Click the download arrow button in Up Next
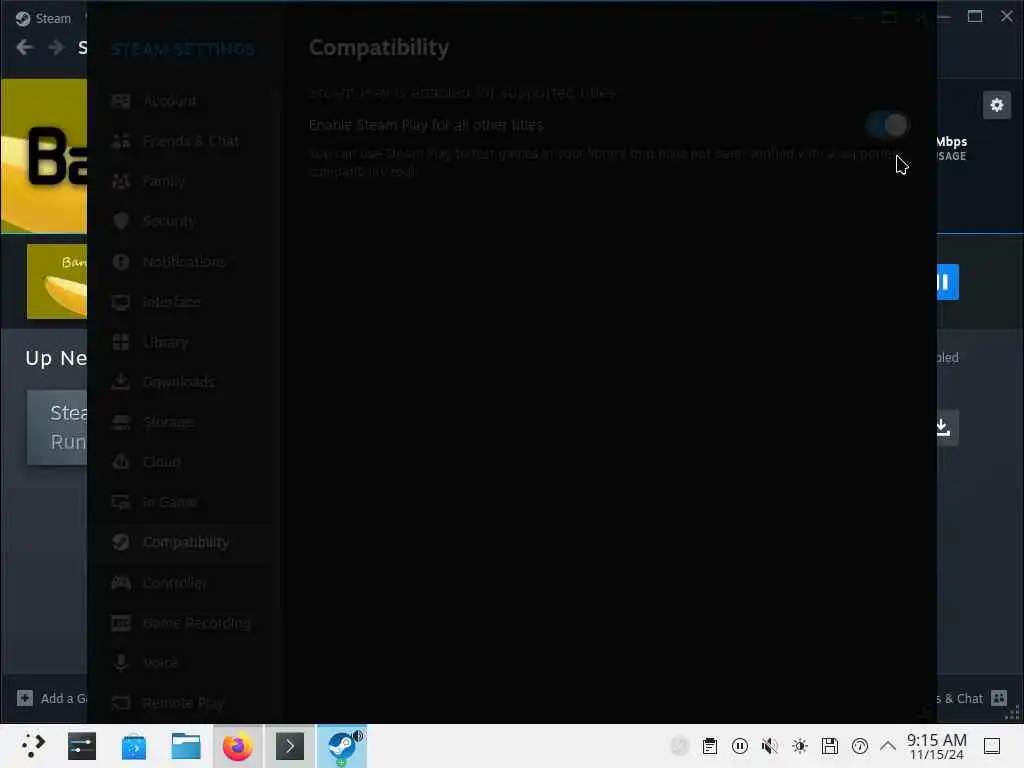This screenshot has width=1024, height=768. [x=947, y=428]
